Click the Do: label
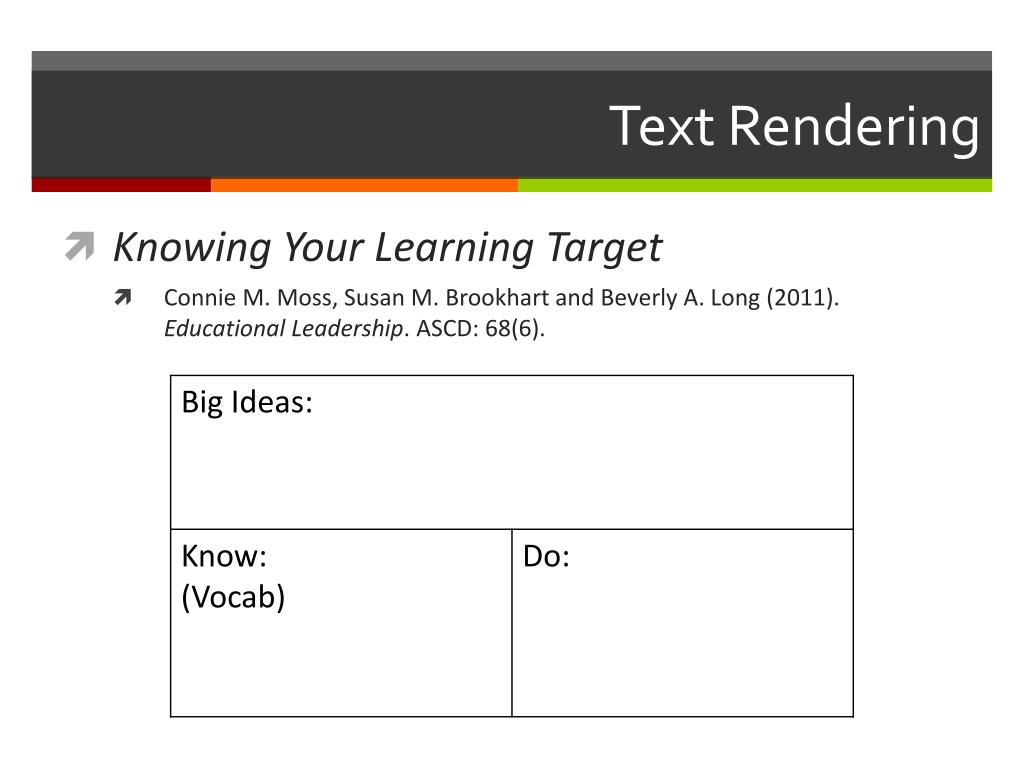This screenshot has height=768, width=1024. tap(546, 556)
